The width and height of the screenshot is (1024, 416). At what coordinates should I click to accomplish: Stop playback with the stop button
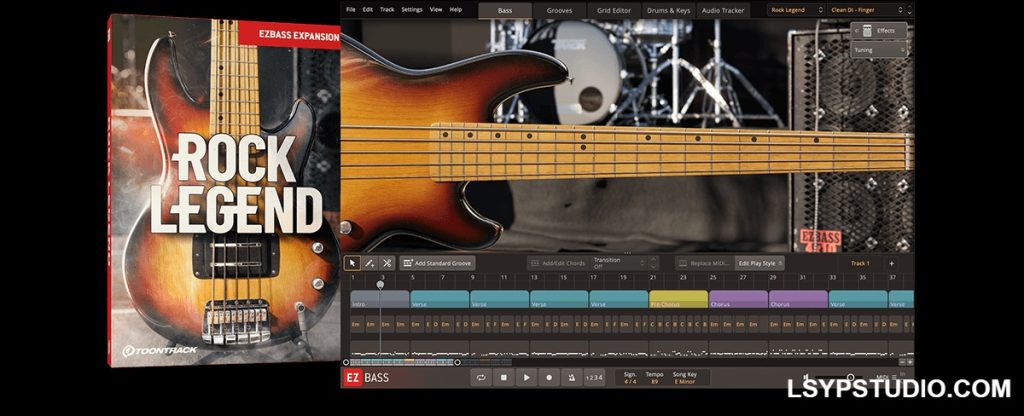(x=504, y=377)
